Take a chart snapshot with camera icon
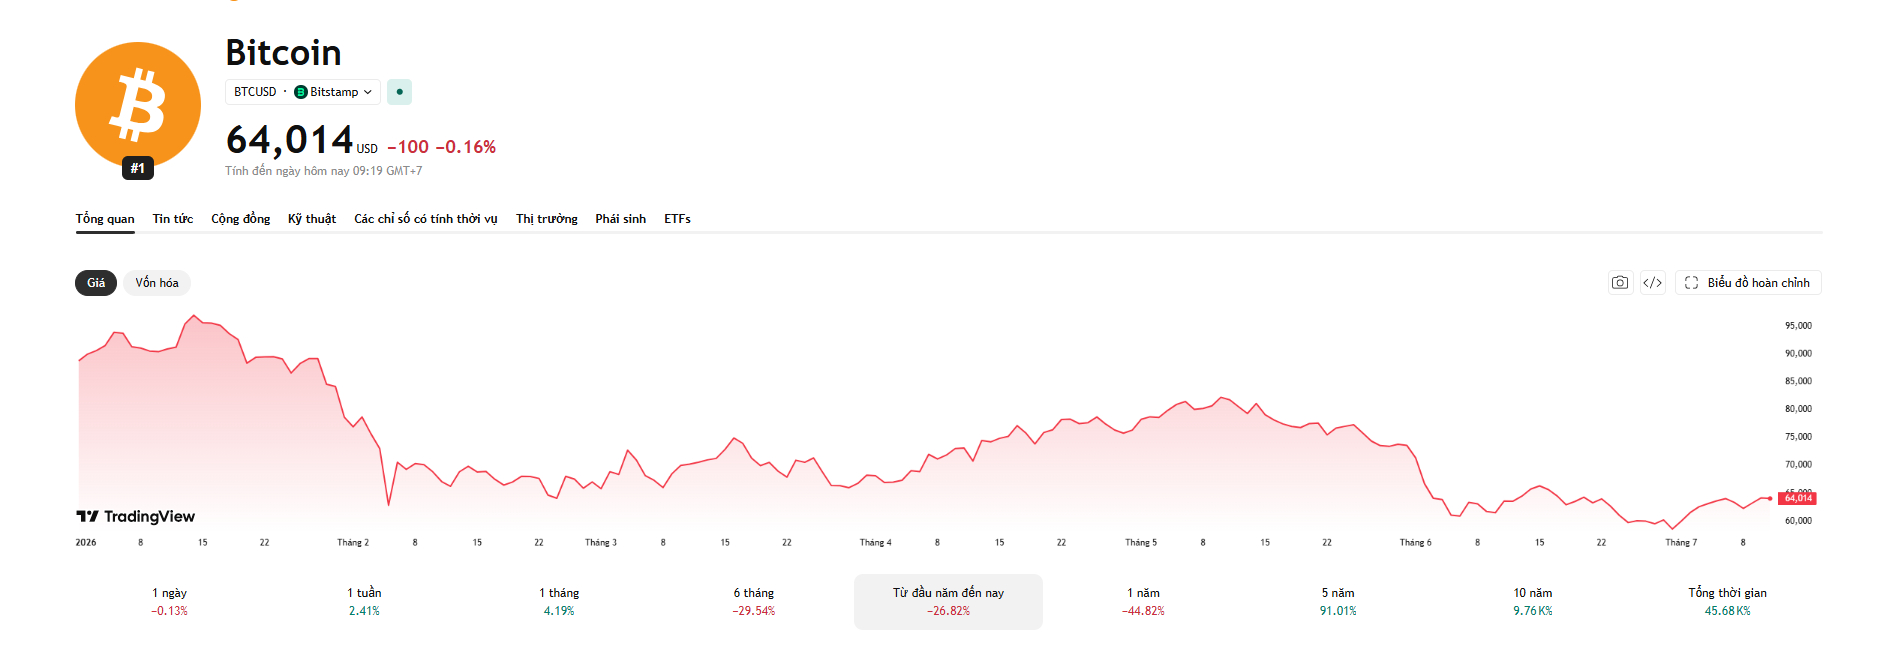The image size is (1897, 657). coord(1620,283)
